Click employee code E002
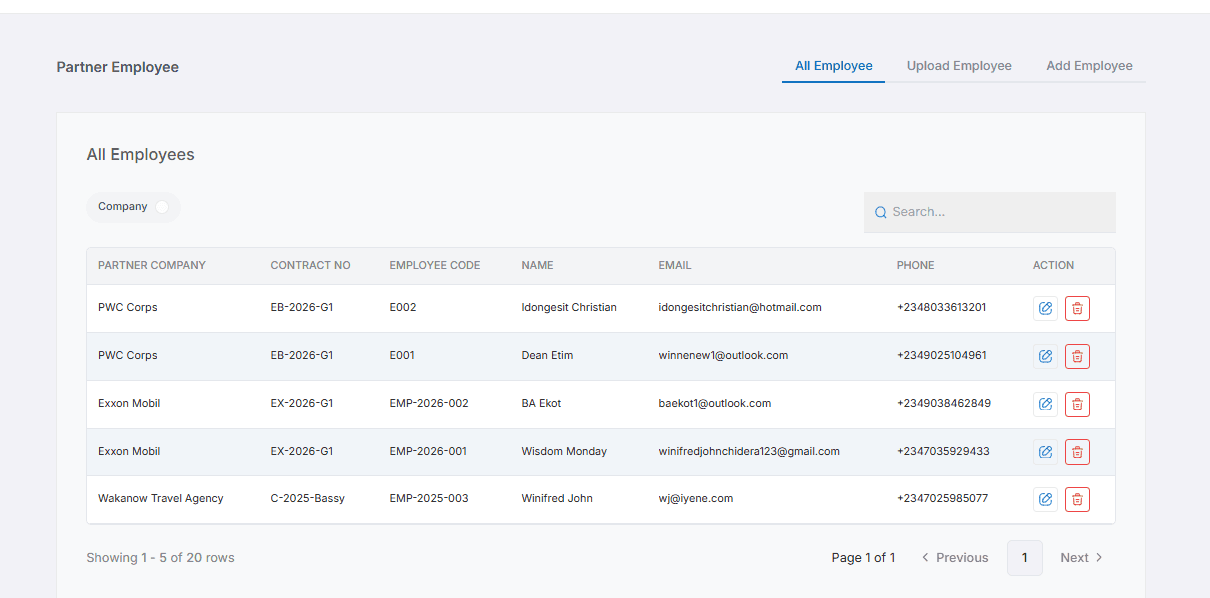 coord(403,307)
